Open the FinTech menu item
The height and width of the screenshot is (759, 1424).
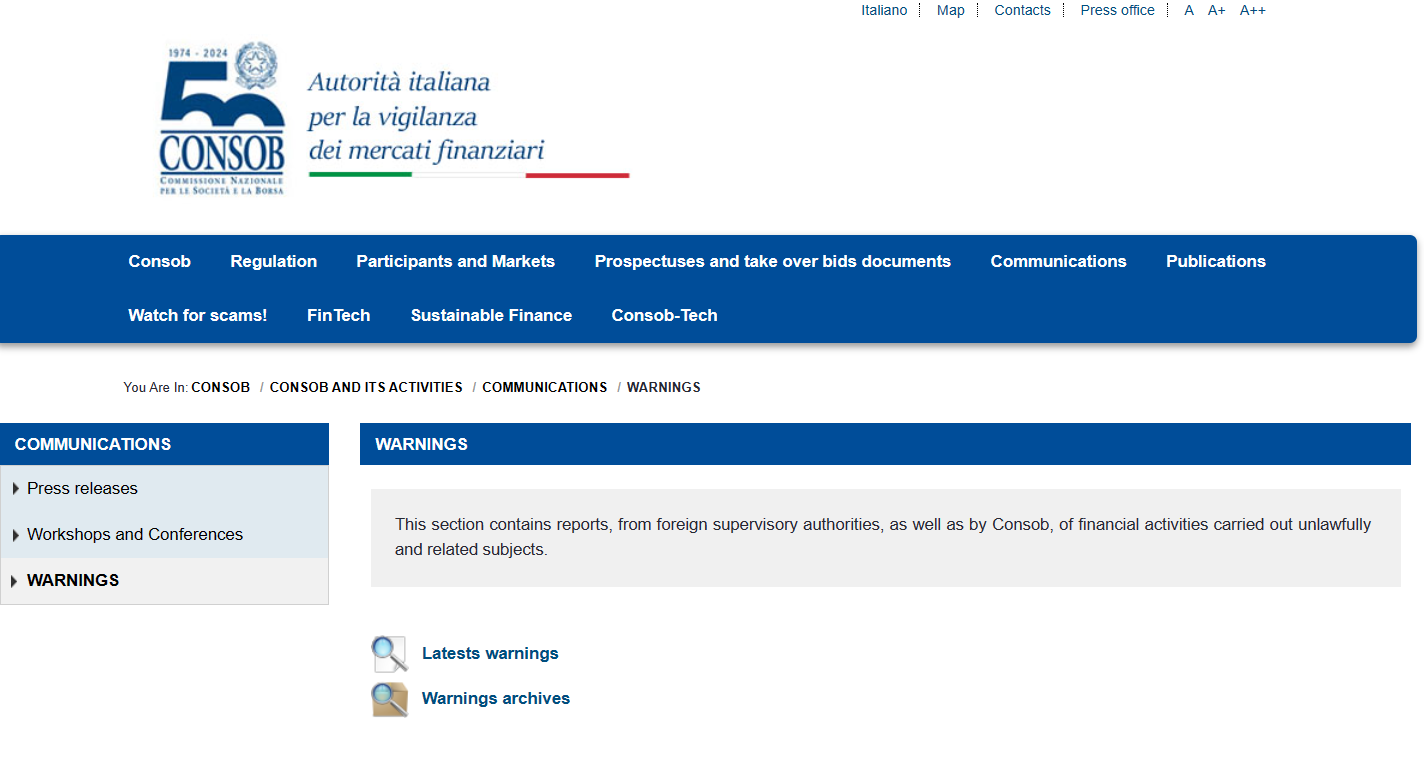click(338, 315)
